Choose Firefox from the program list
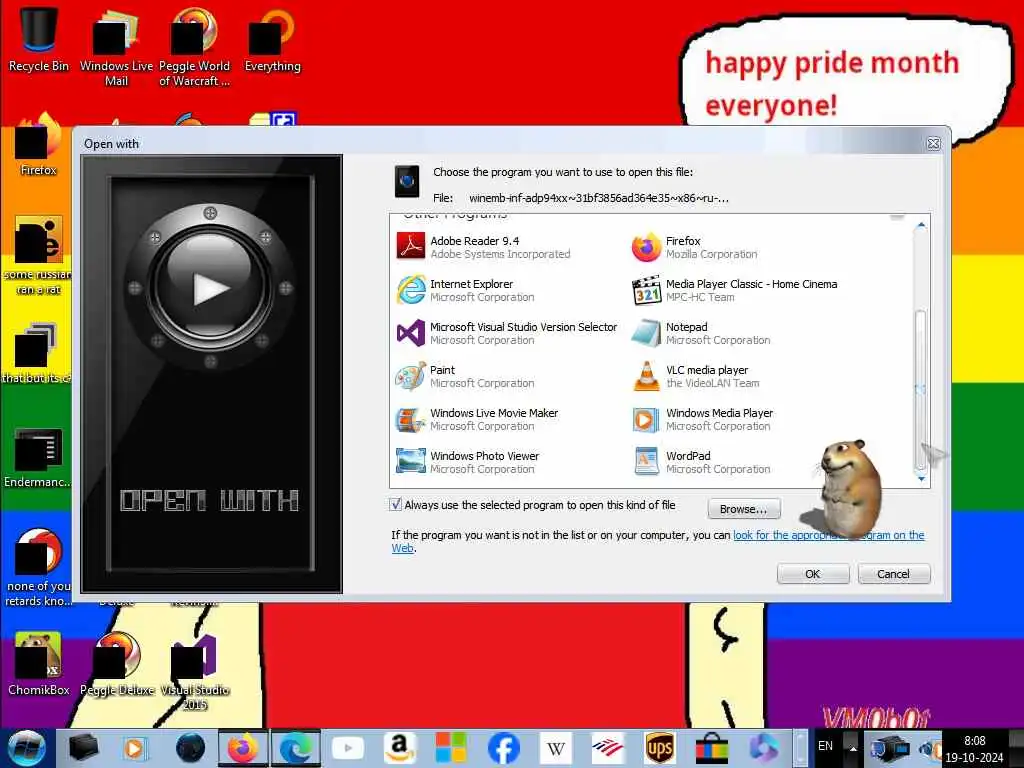This screenshot has height=768, width=1024. [694, 247]
